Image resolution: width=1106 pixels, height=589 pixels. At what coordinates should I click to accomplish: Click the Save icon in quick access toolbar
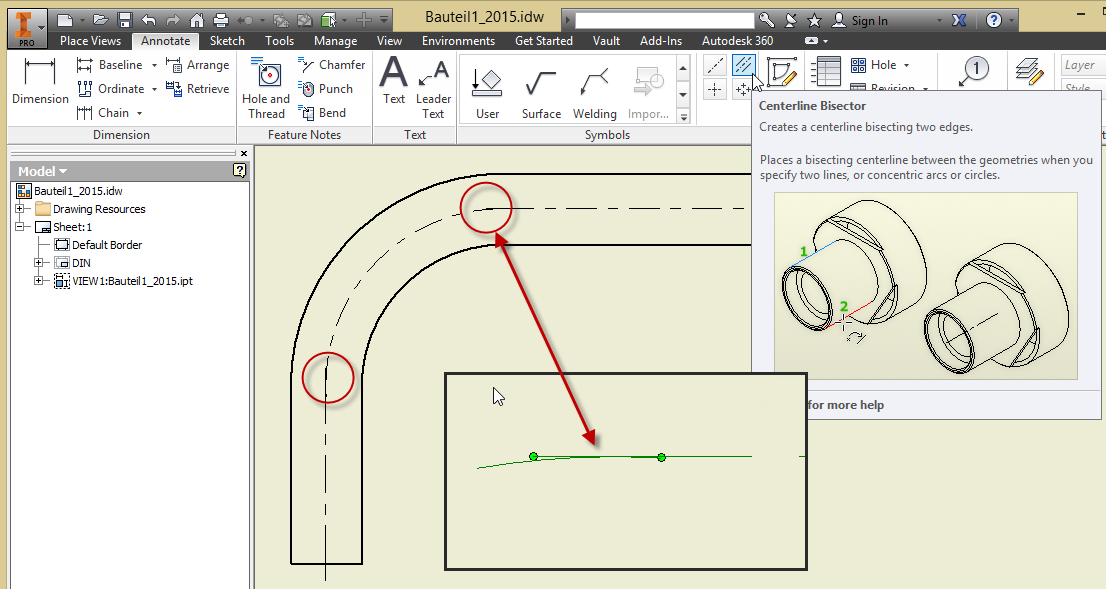tap(125, 20)
